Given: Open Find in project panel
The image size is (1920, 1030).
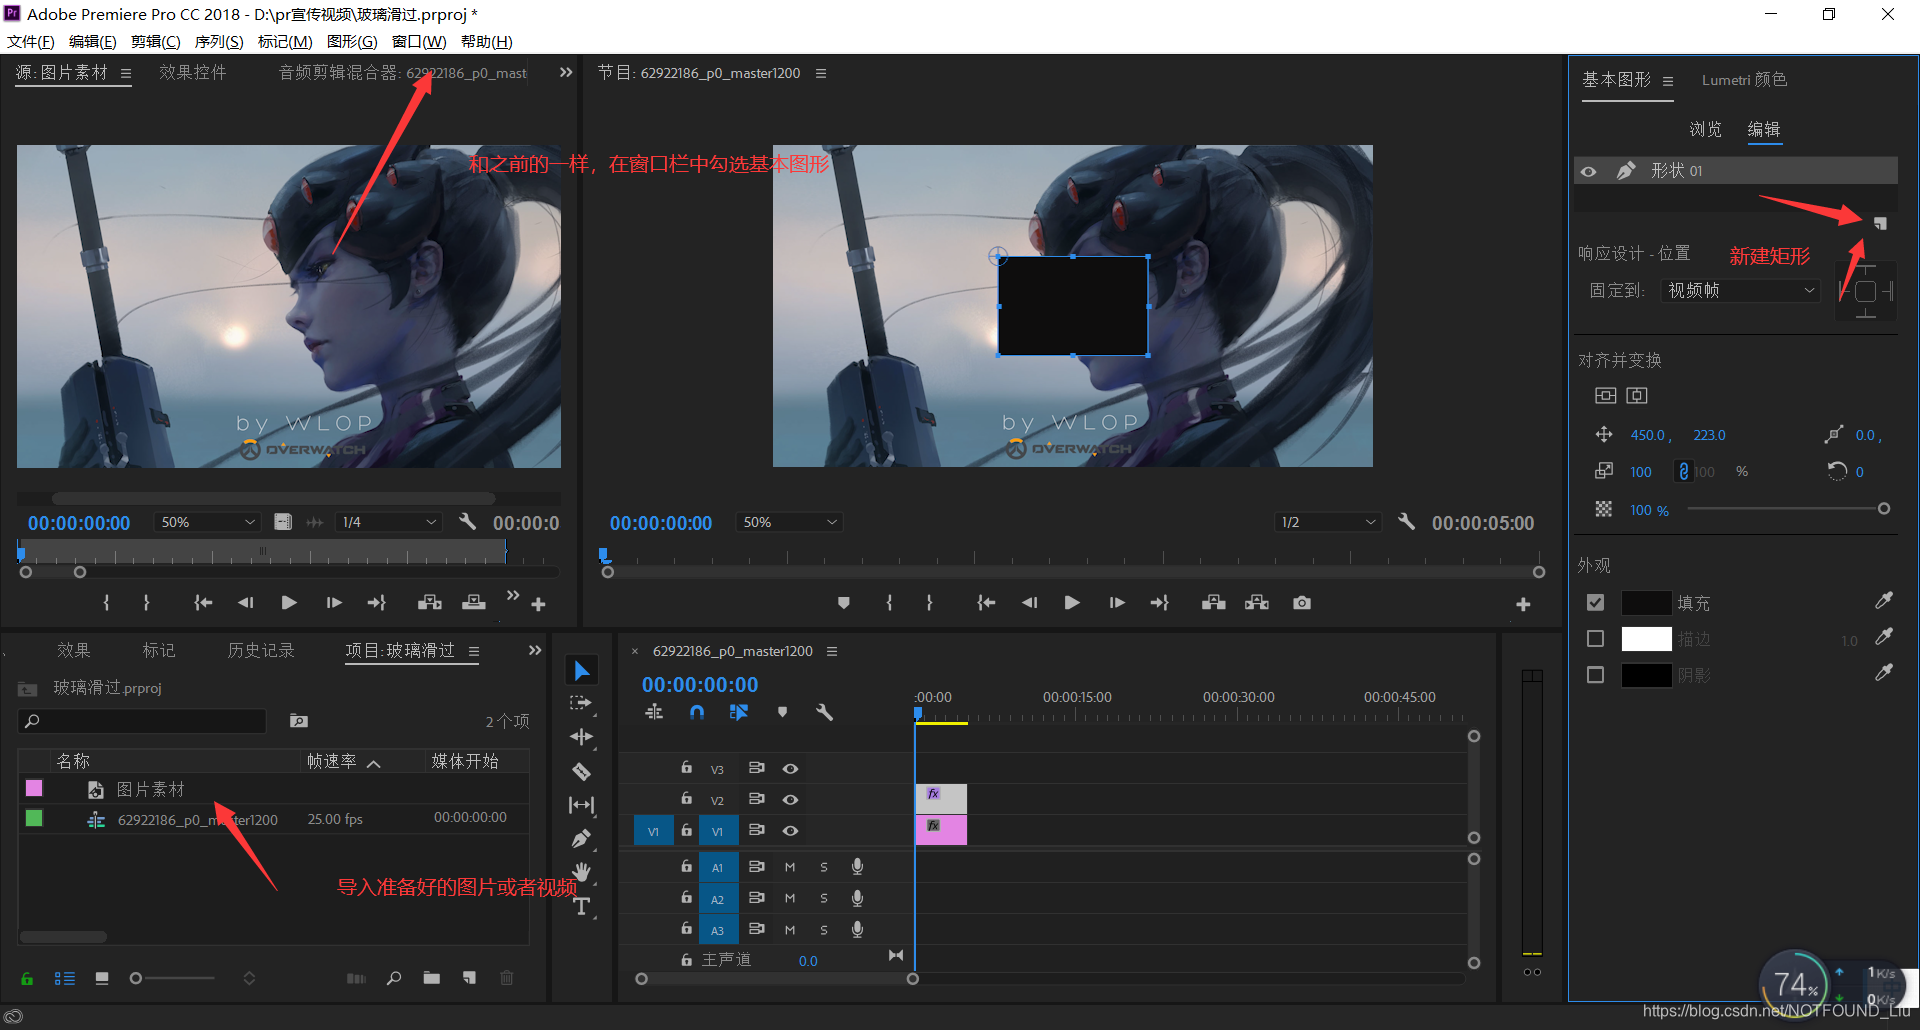Looking at the screenshot, I should 394,978.
